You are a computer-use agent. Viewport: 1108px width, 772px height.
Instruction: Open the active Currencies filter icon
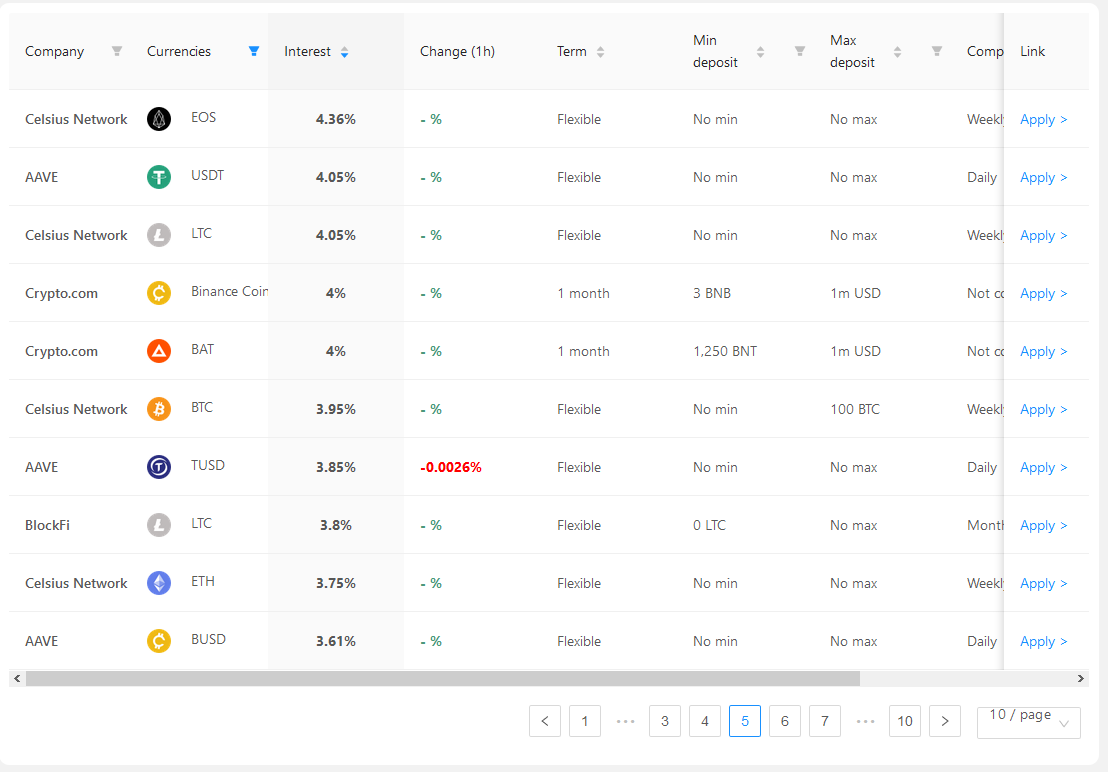coord(254,51)
